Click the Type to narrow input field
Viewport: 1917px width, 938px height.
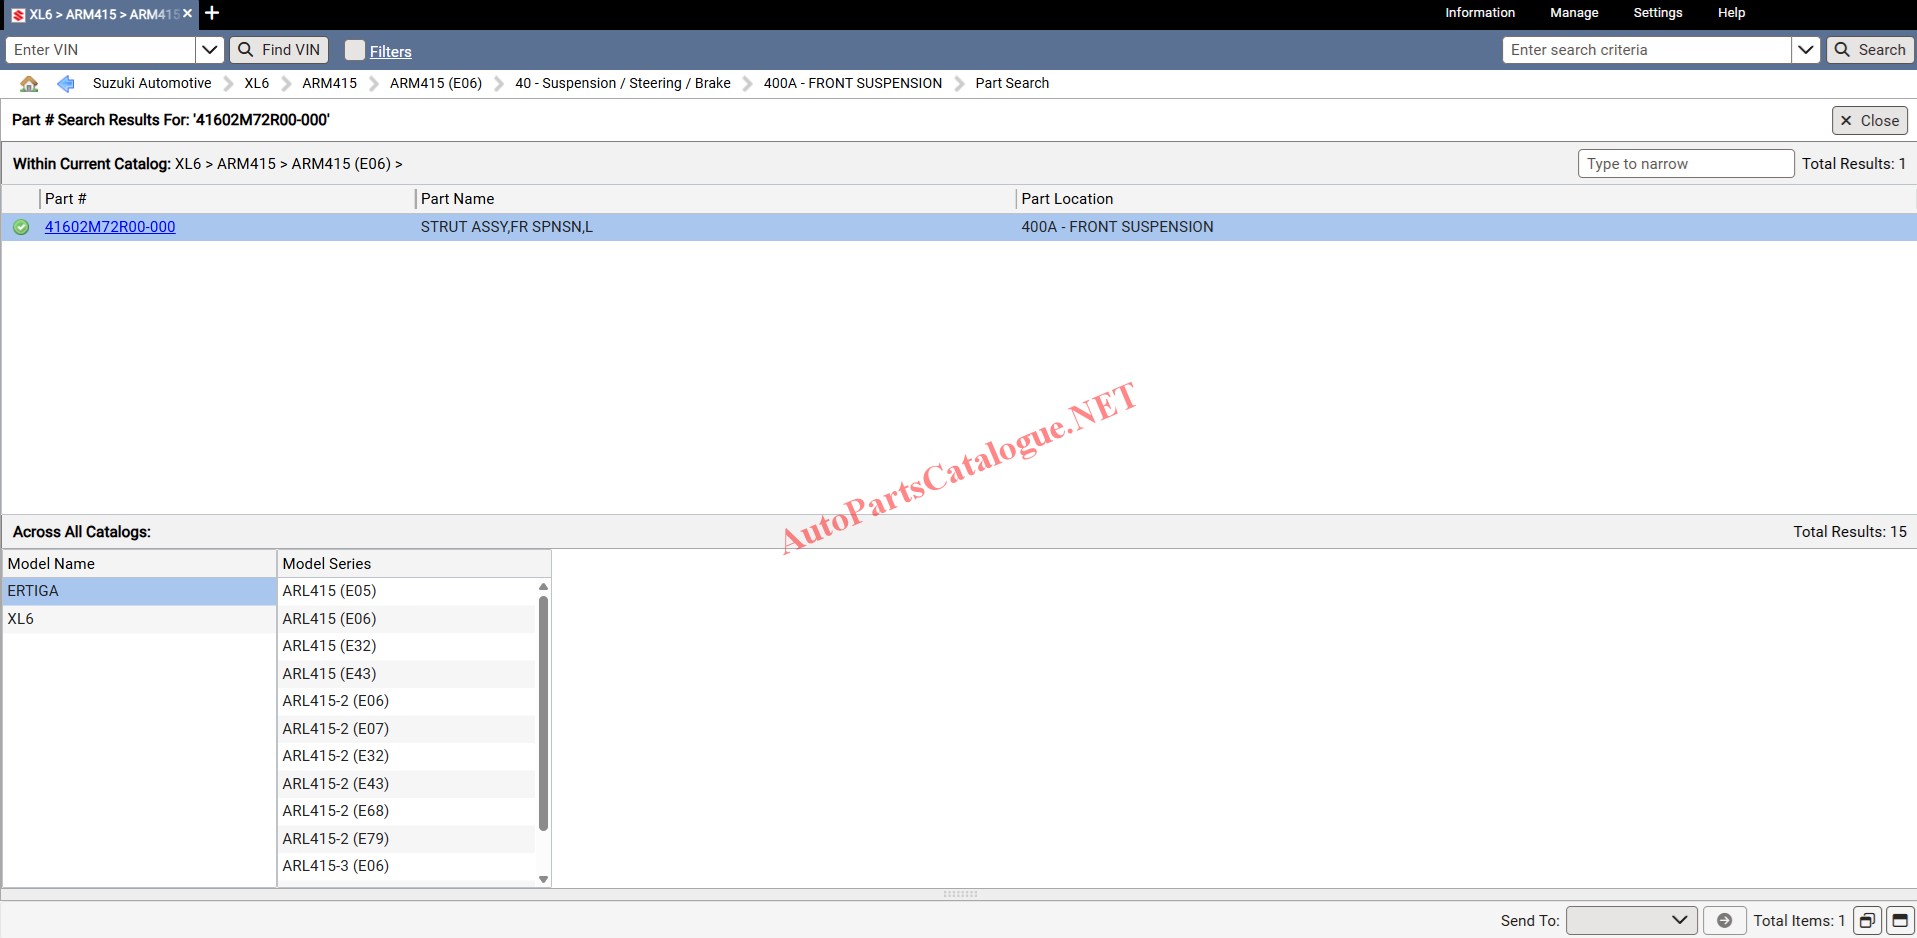[1685, 164]
